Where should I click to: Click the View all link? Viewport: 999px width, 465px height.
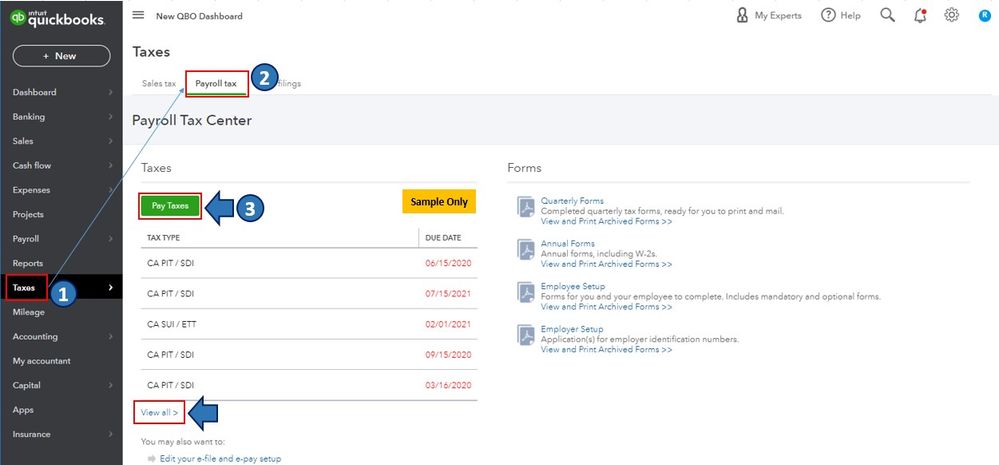click(x=159, y=412)
